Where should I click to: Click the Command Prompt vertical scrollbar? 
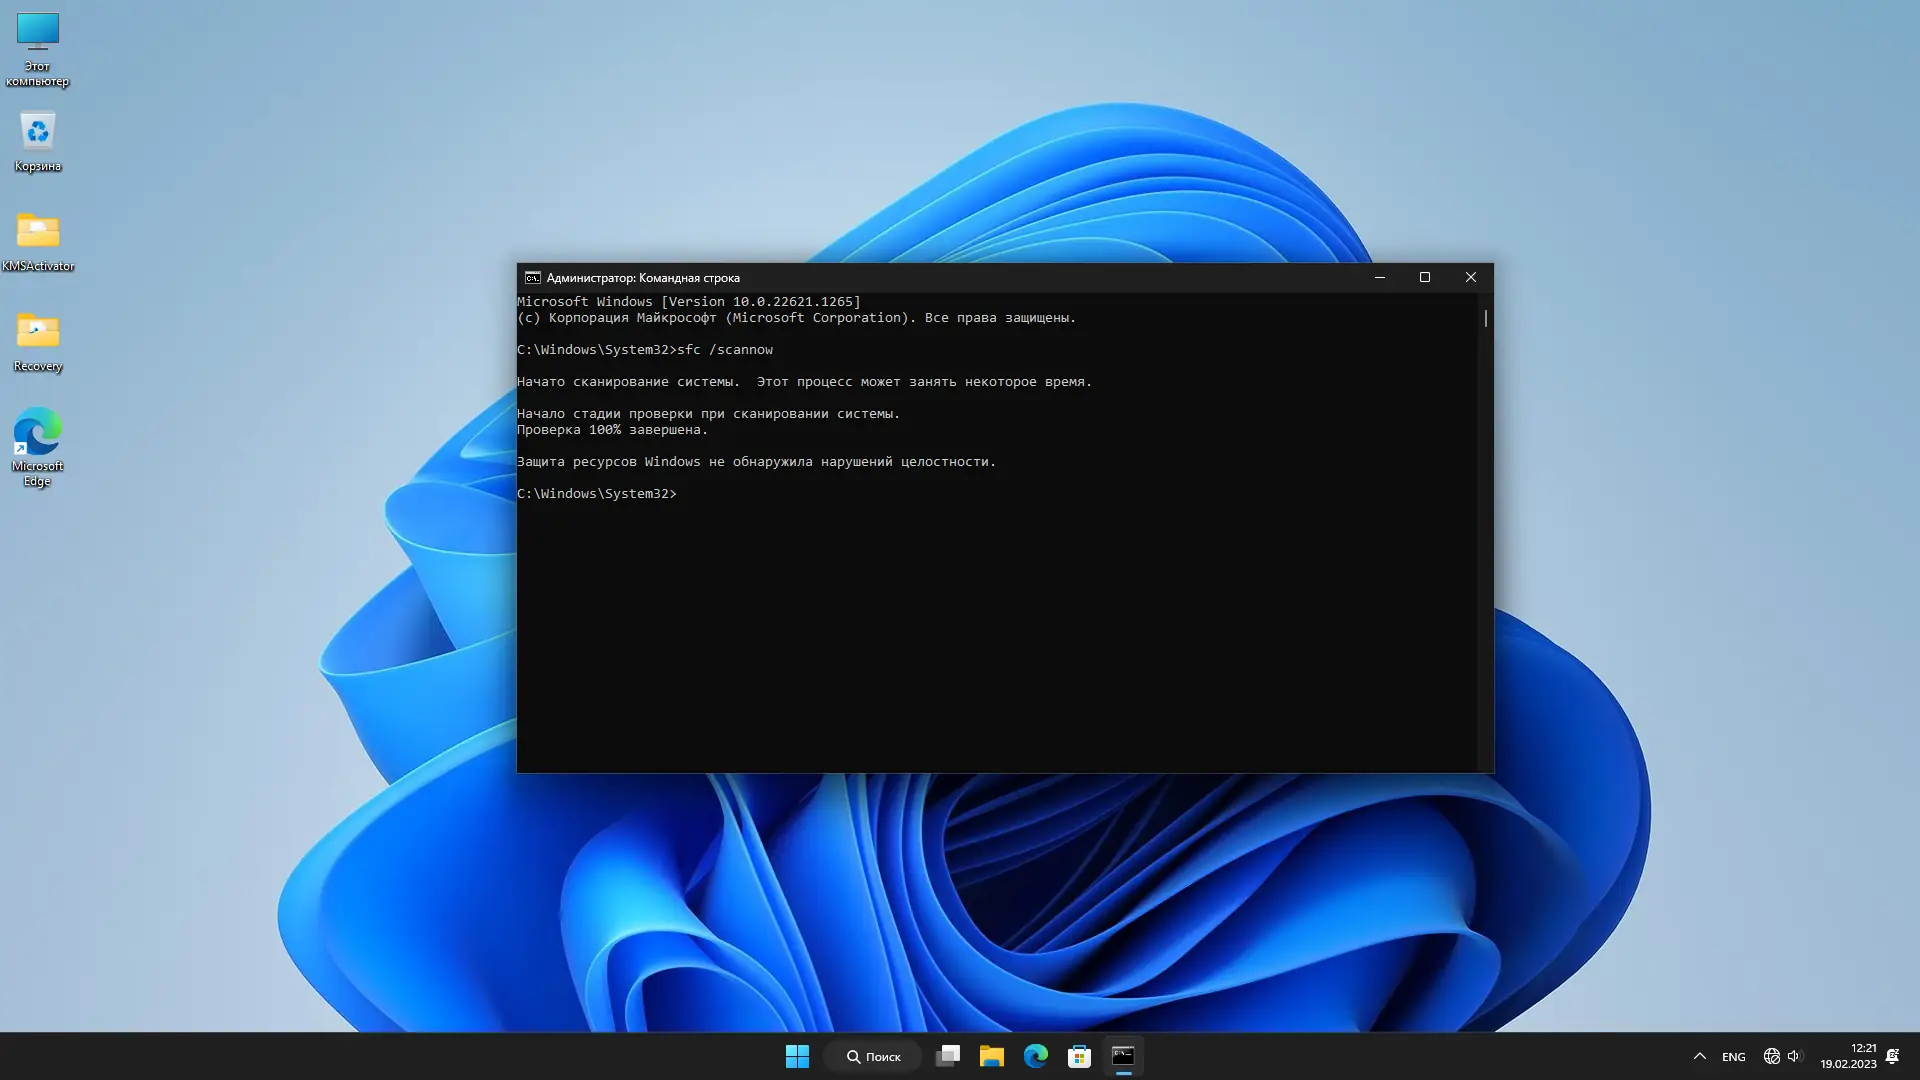click(1485, 530)
